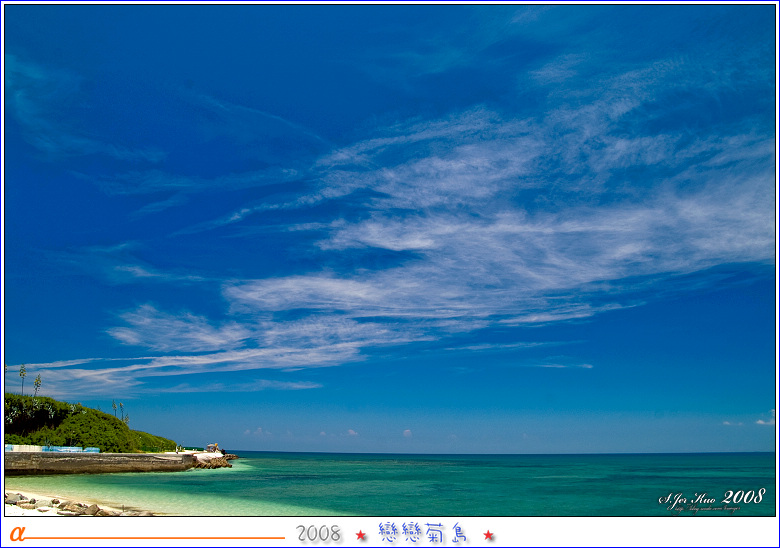
Task: Click the '2008' year in the watermark
Action: (744, 496)
